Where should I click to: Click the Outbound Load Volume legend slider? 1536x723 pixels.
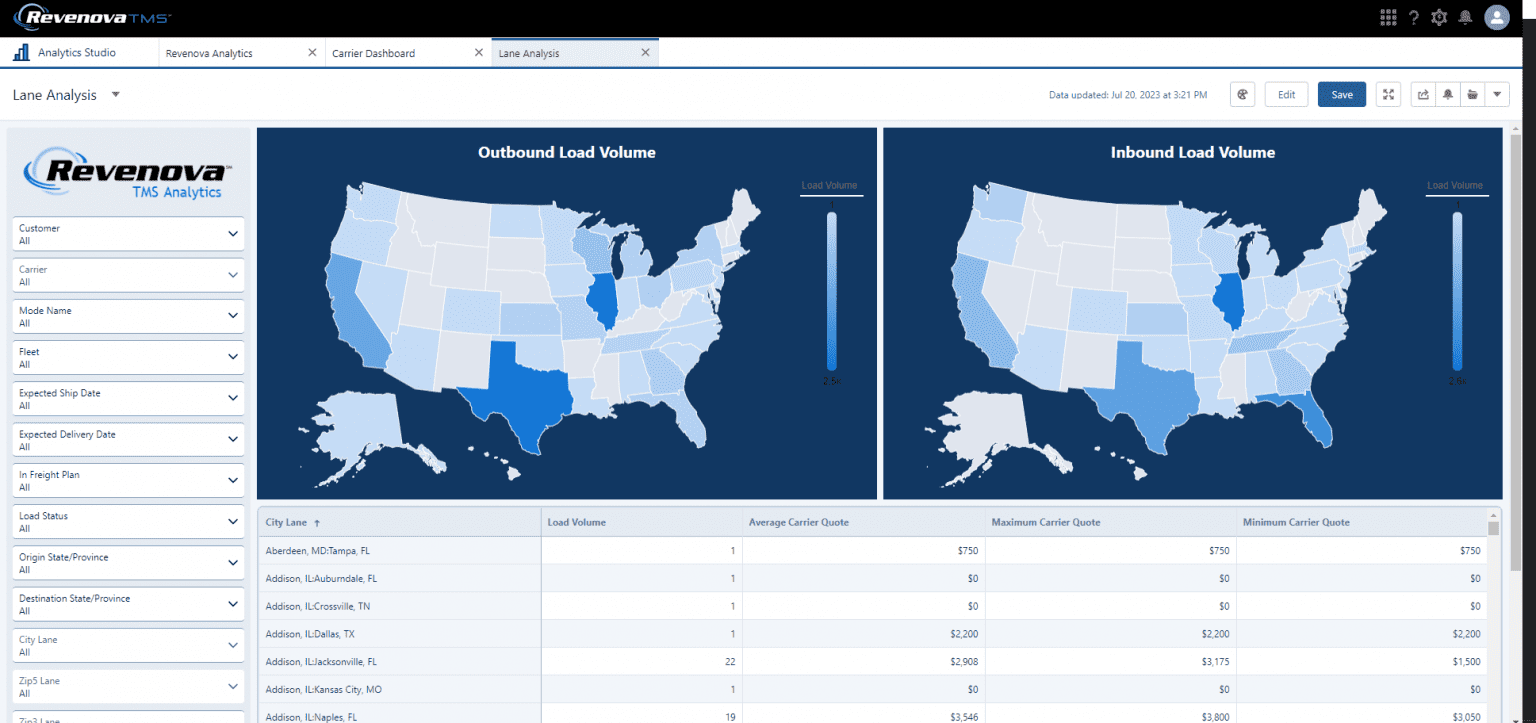tap(831, 290)
